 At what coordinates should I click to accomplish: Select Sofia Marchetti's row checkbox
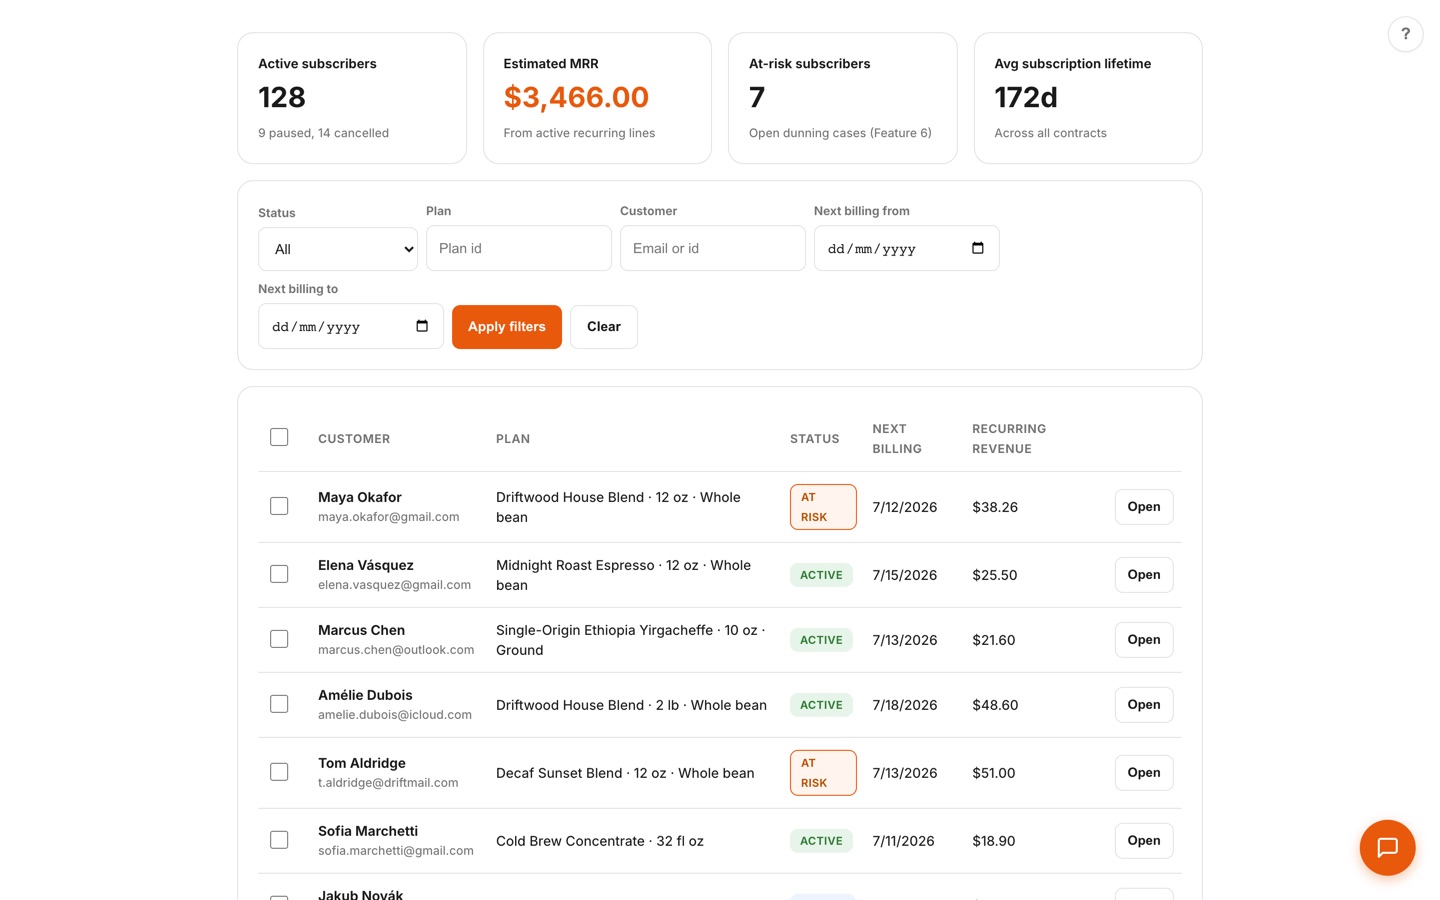coord(279,840)
